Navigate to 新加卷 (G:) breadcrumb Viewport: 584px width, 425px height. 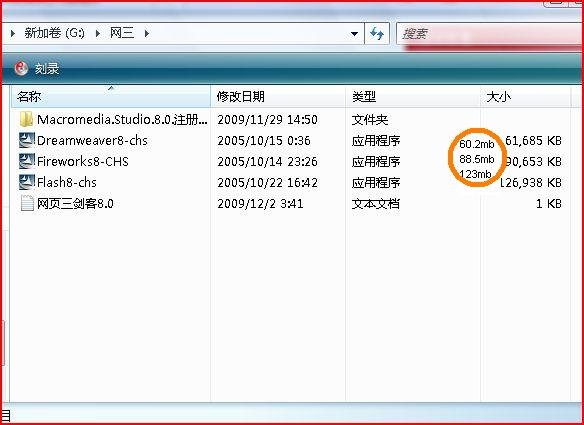[x=54, y=33]
